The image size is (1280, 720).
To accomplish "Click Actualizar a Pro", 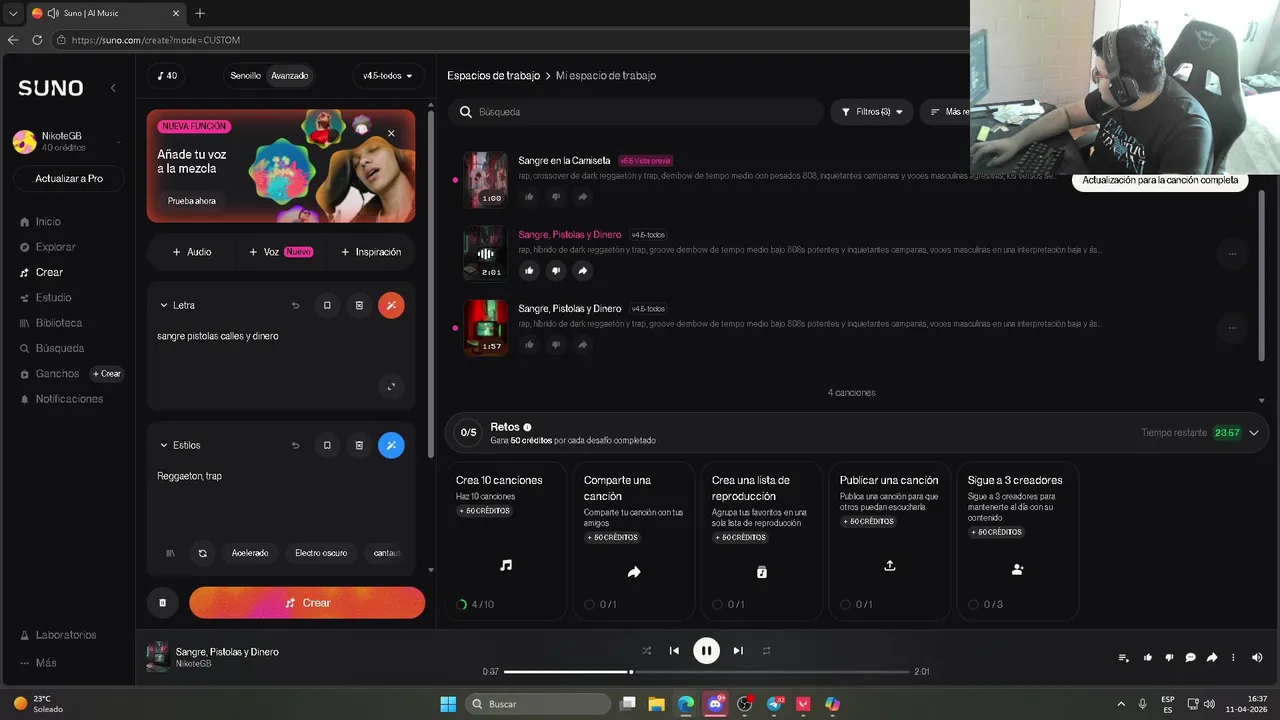I will pyautogui.click(x=68, y=178).
